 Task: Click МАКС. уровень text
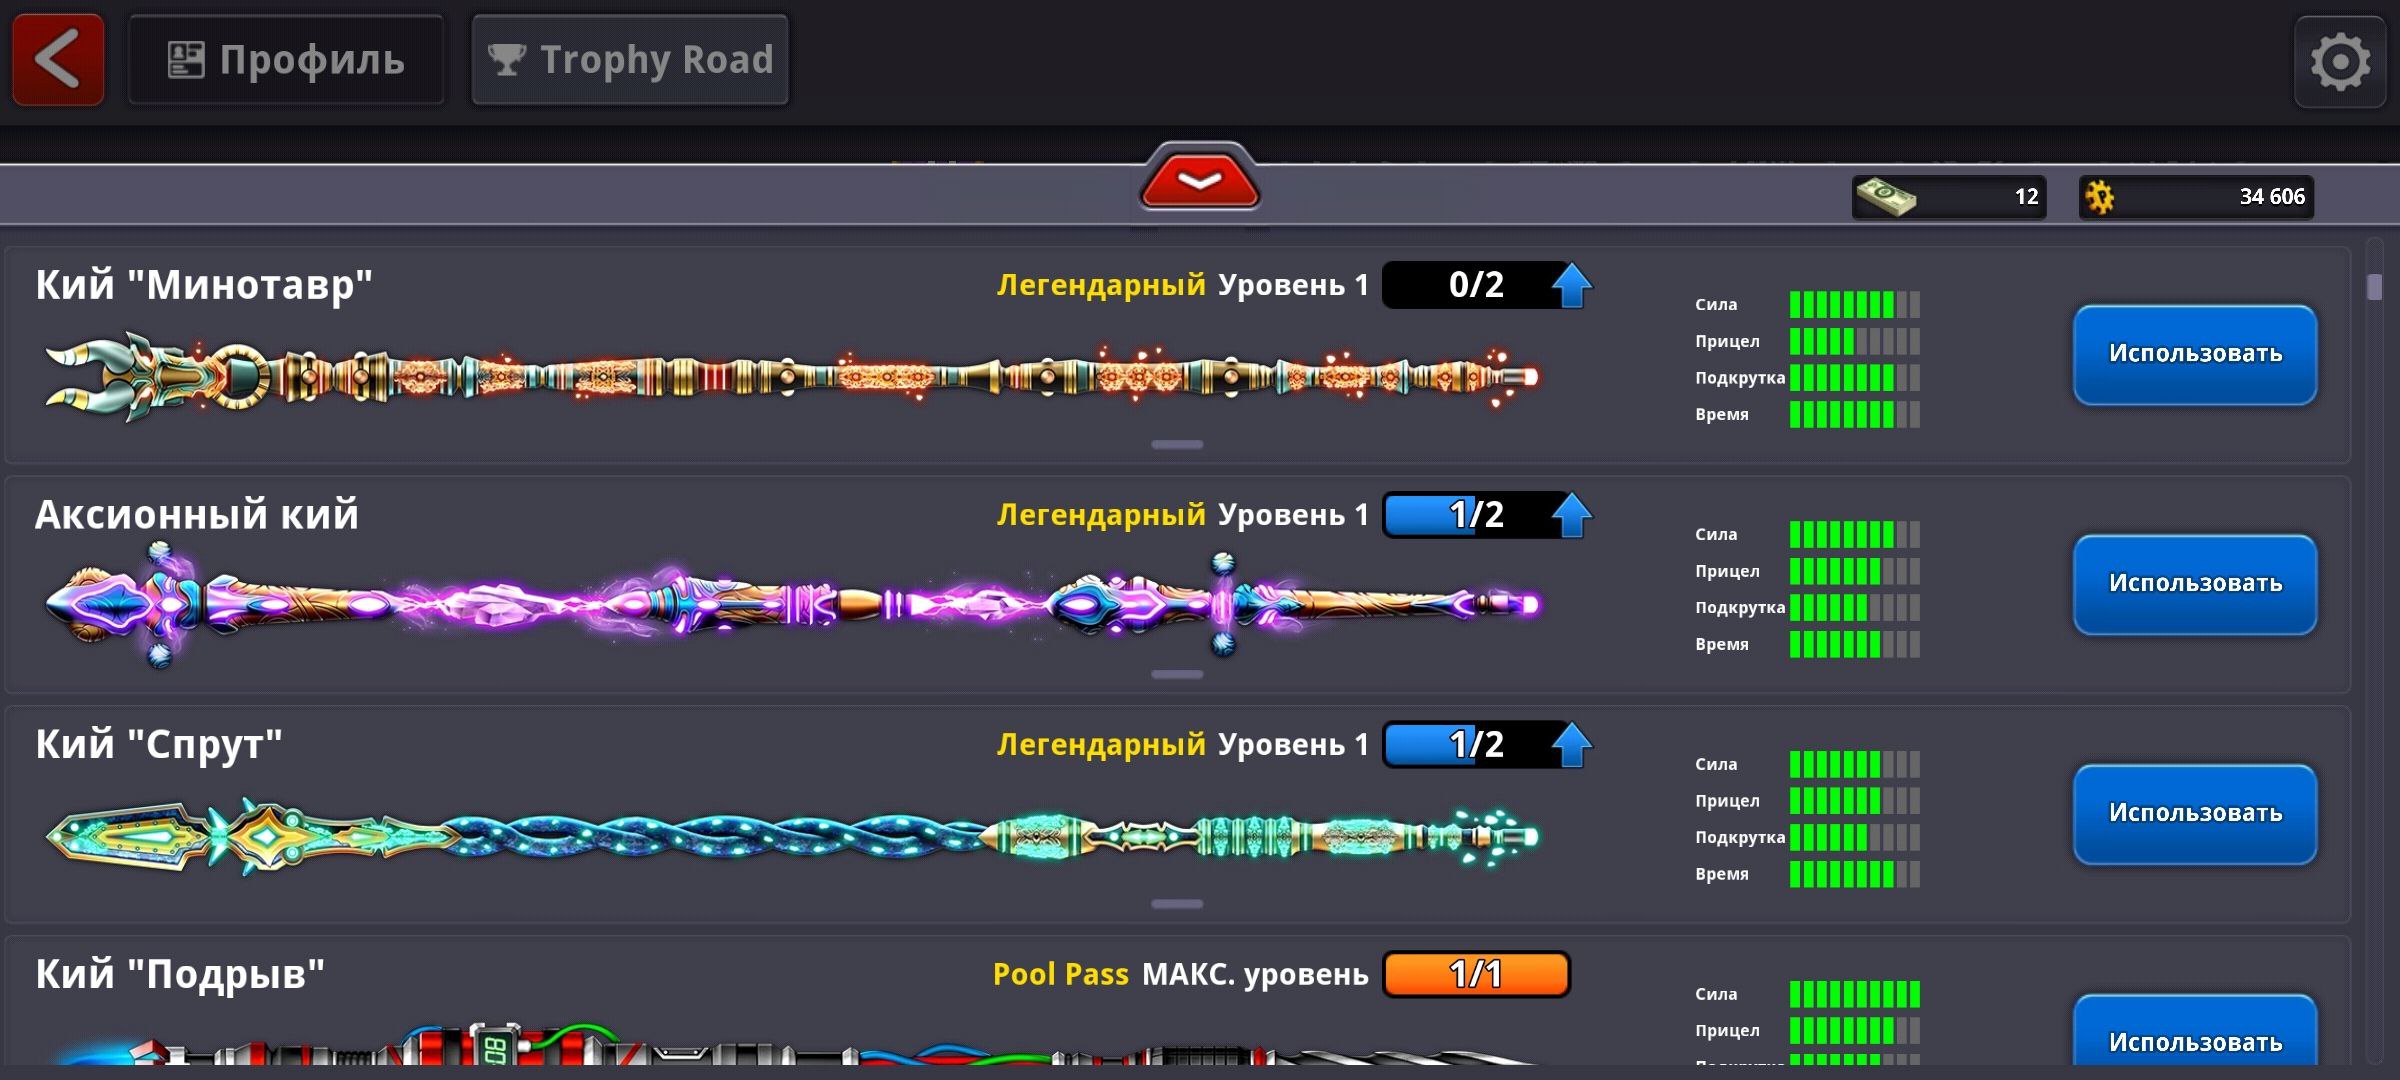(x=1255, y=974)
